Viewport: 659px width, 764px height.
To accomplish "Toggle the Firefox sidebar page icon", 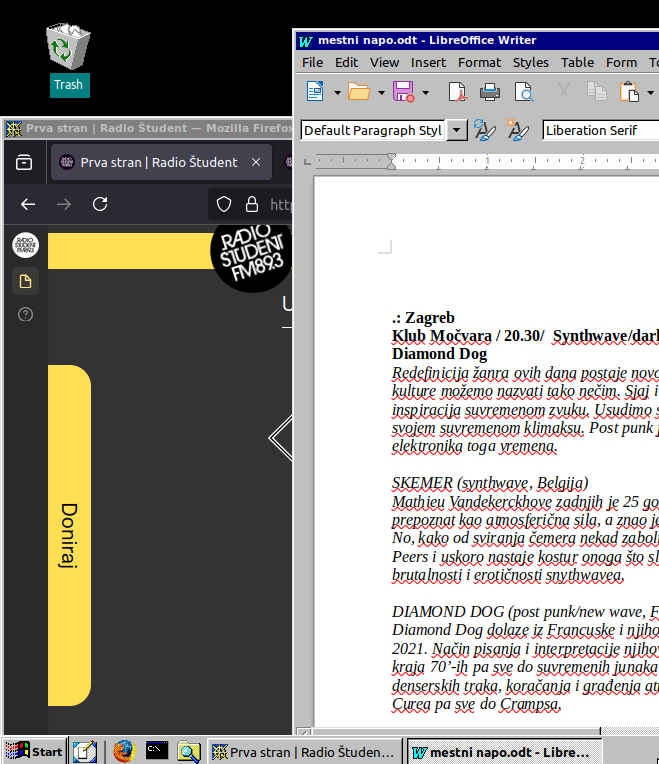I will tap(26, 282).
